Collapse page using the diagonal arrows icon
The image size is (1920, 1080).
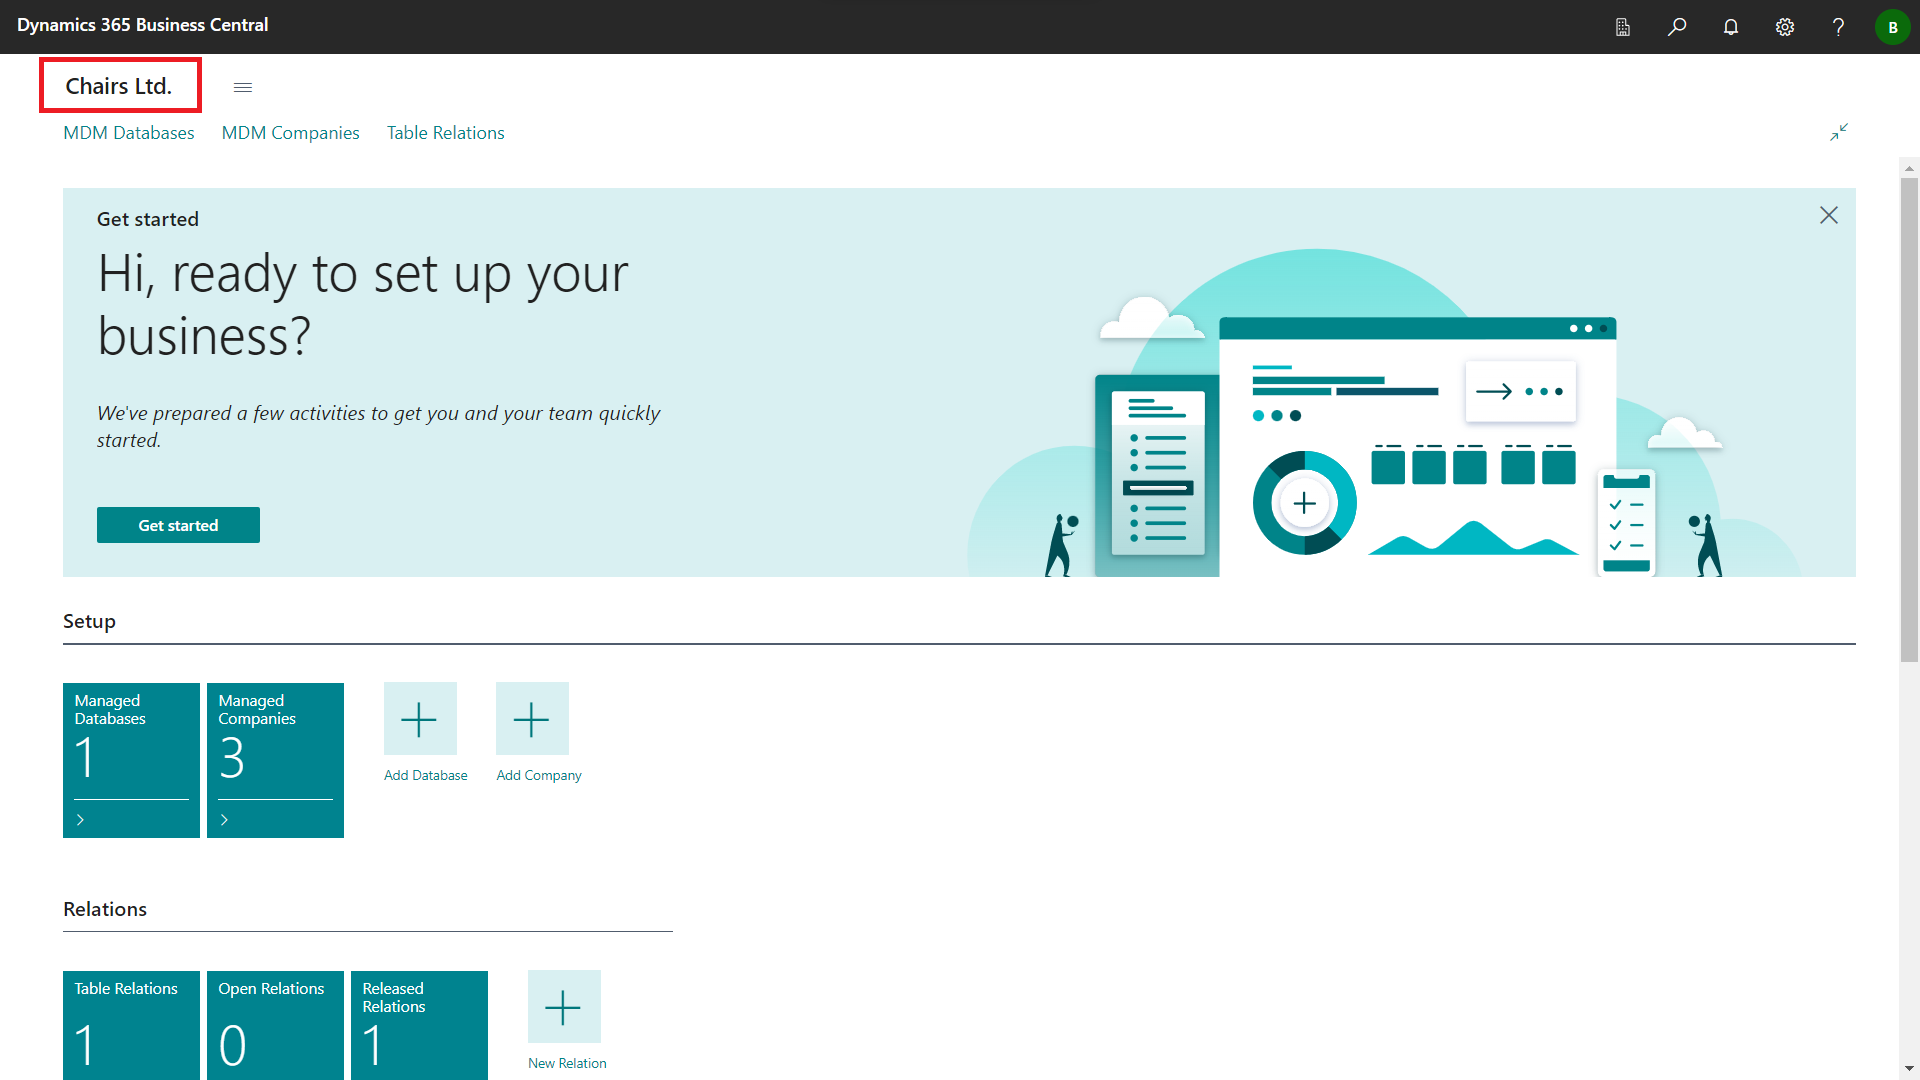pos(1839,132)
